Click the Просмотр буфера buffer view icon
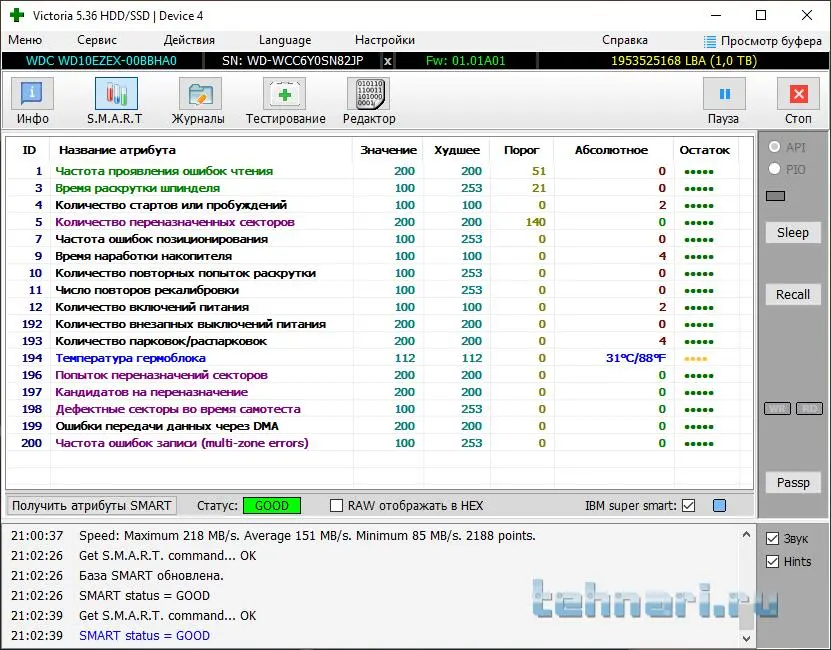The width and height of the screenshot is (831, 650). point(710,41)
